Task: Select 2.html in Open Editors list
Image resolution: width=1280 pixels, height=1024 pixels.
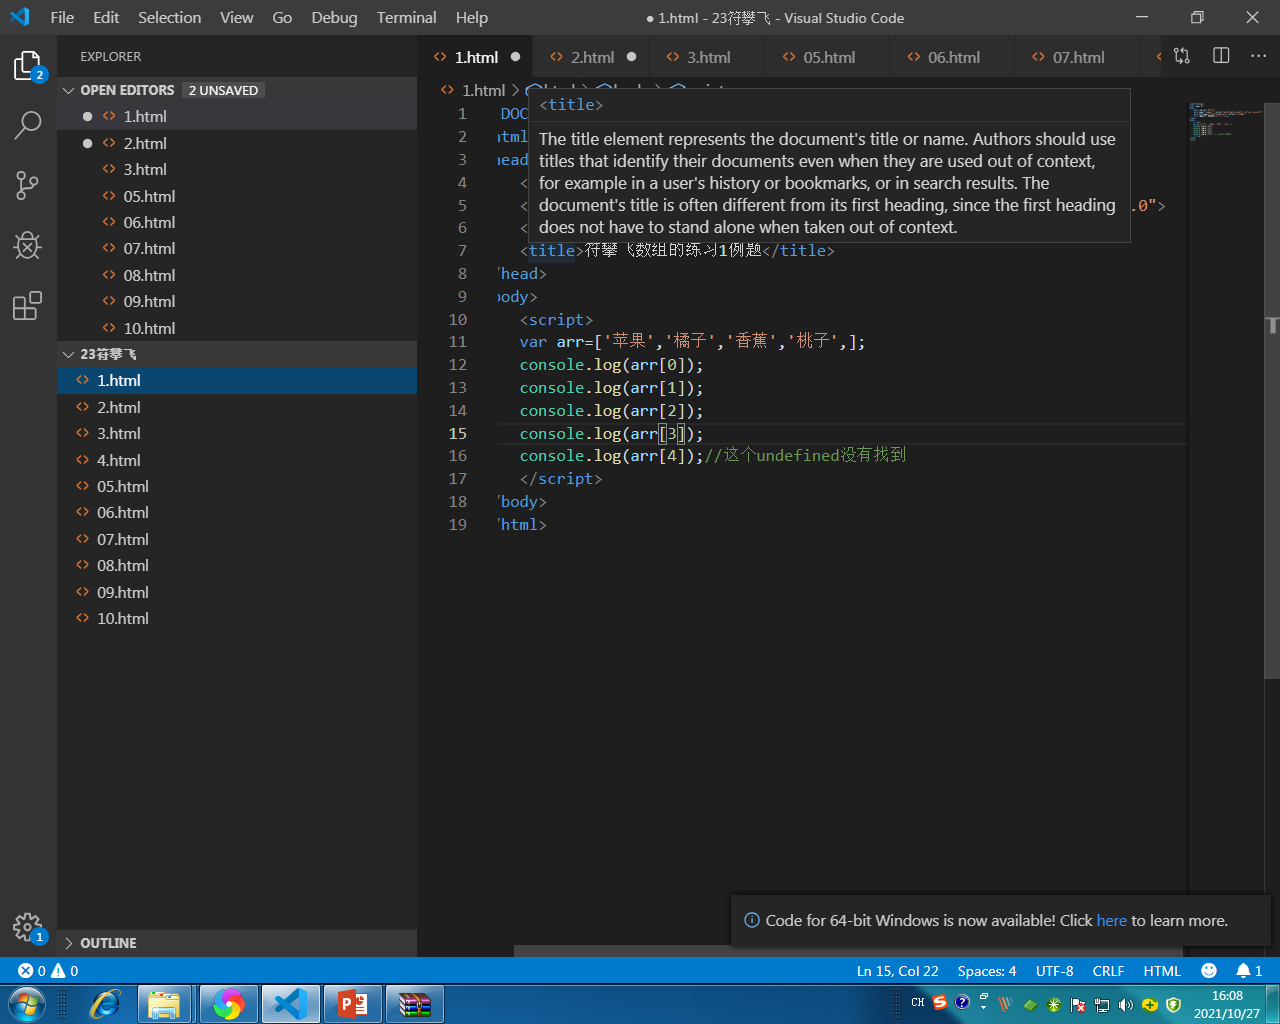Action: coord(237,143)
